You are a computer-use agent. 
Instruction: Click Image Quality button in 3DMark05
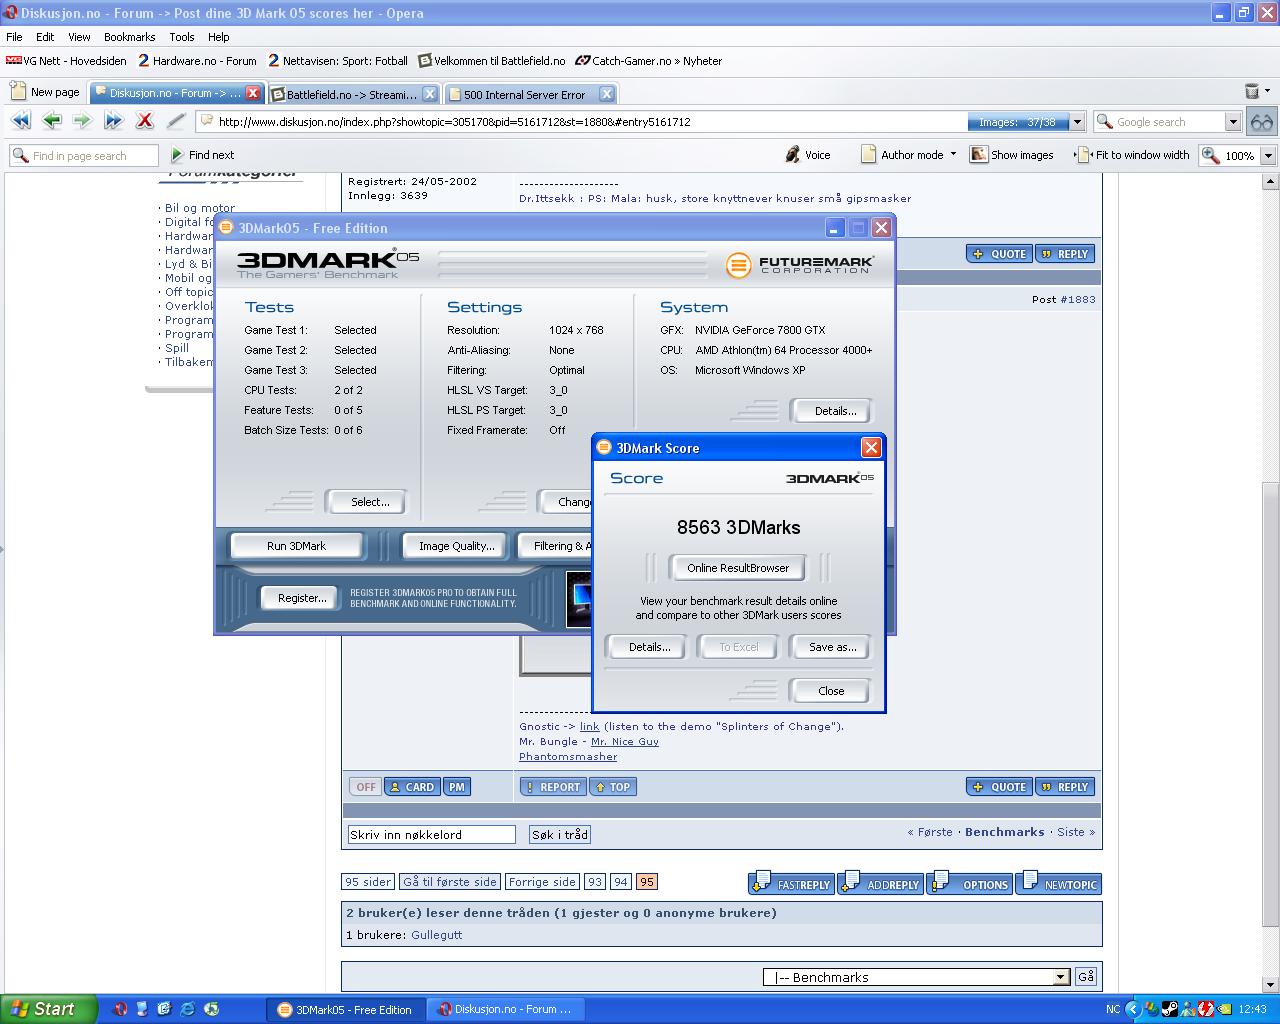click(x=456, y=546)
